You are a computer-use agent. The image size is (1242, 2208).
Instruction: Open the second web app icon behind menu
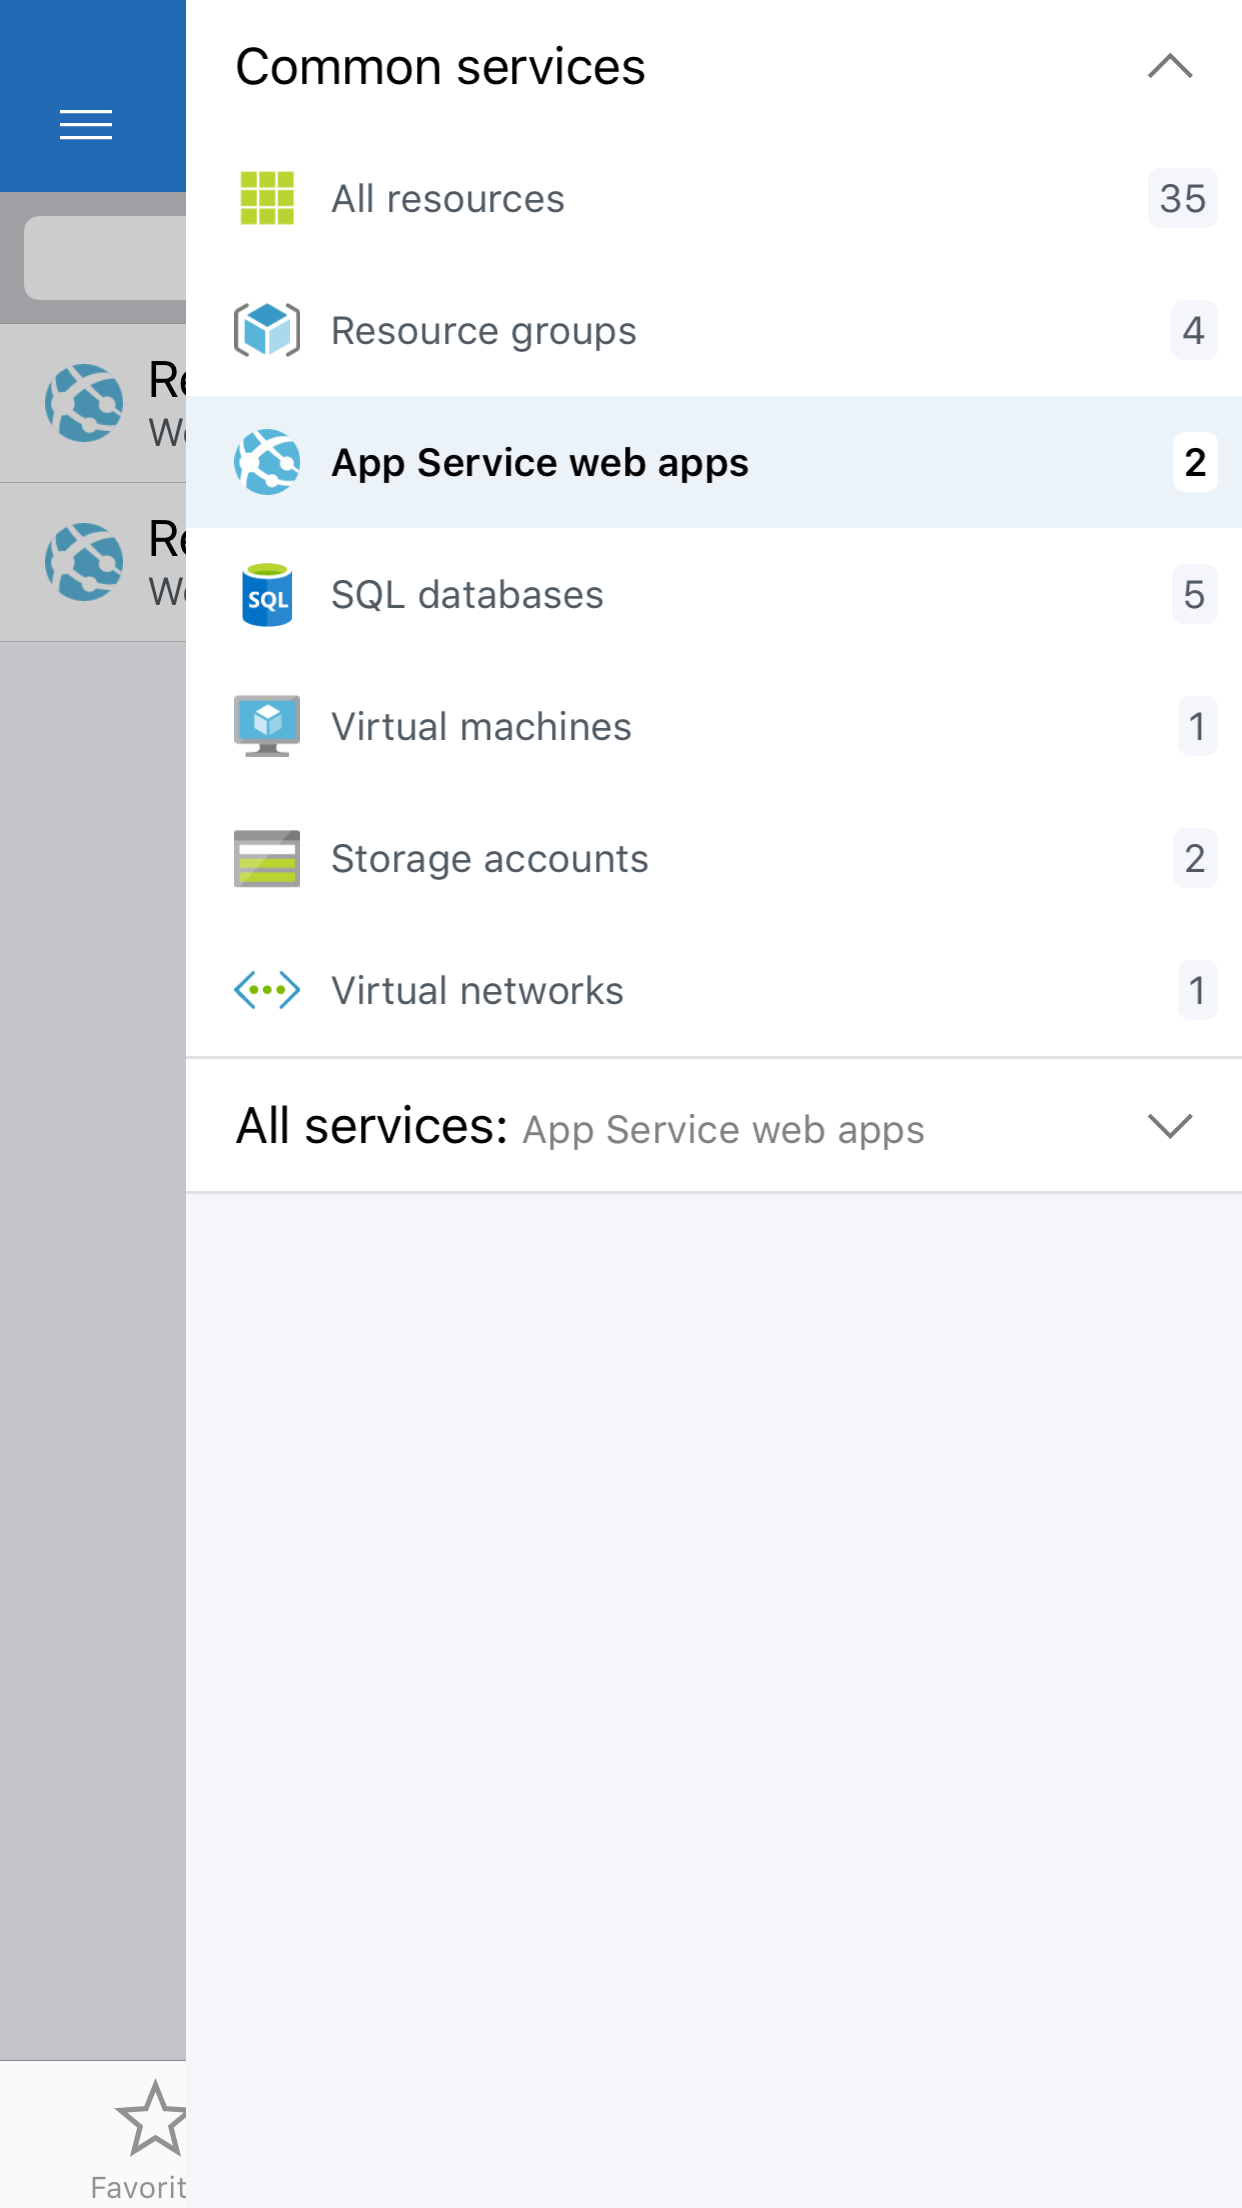coord(84,562)
